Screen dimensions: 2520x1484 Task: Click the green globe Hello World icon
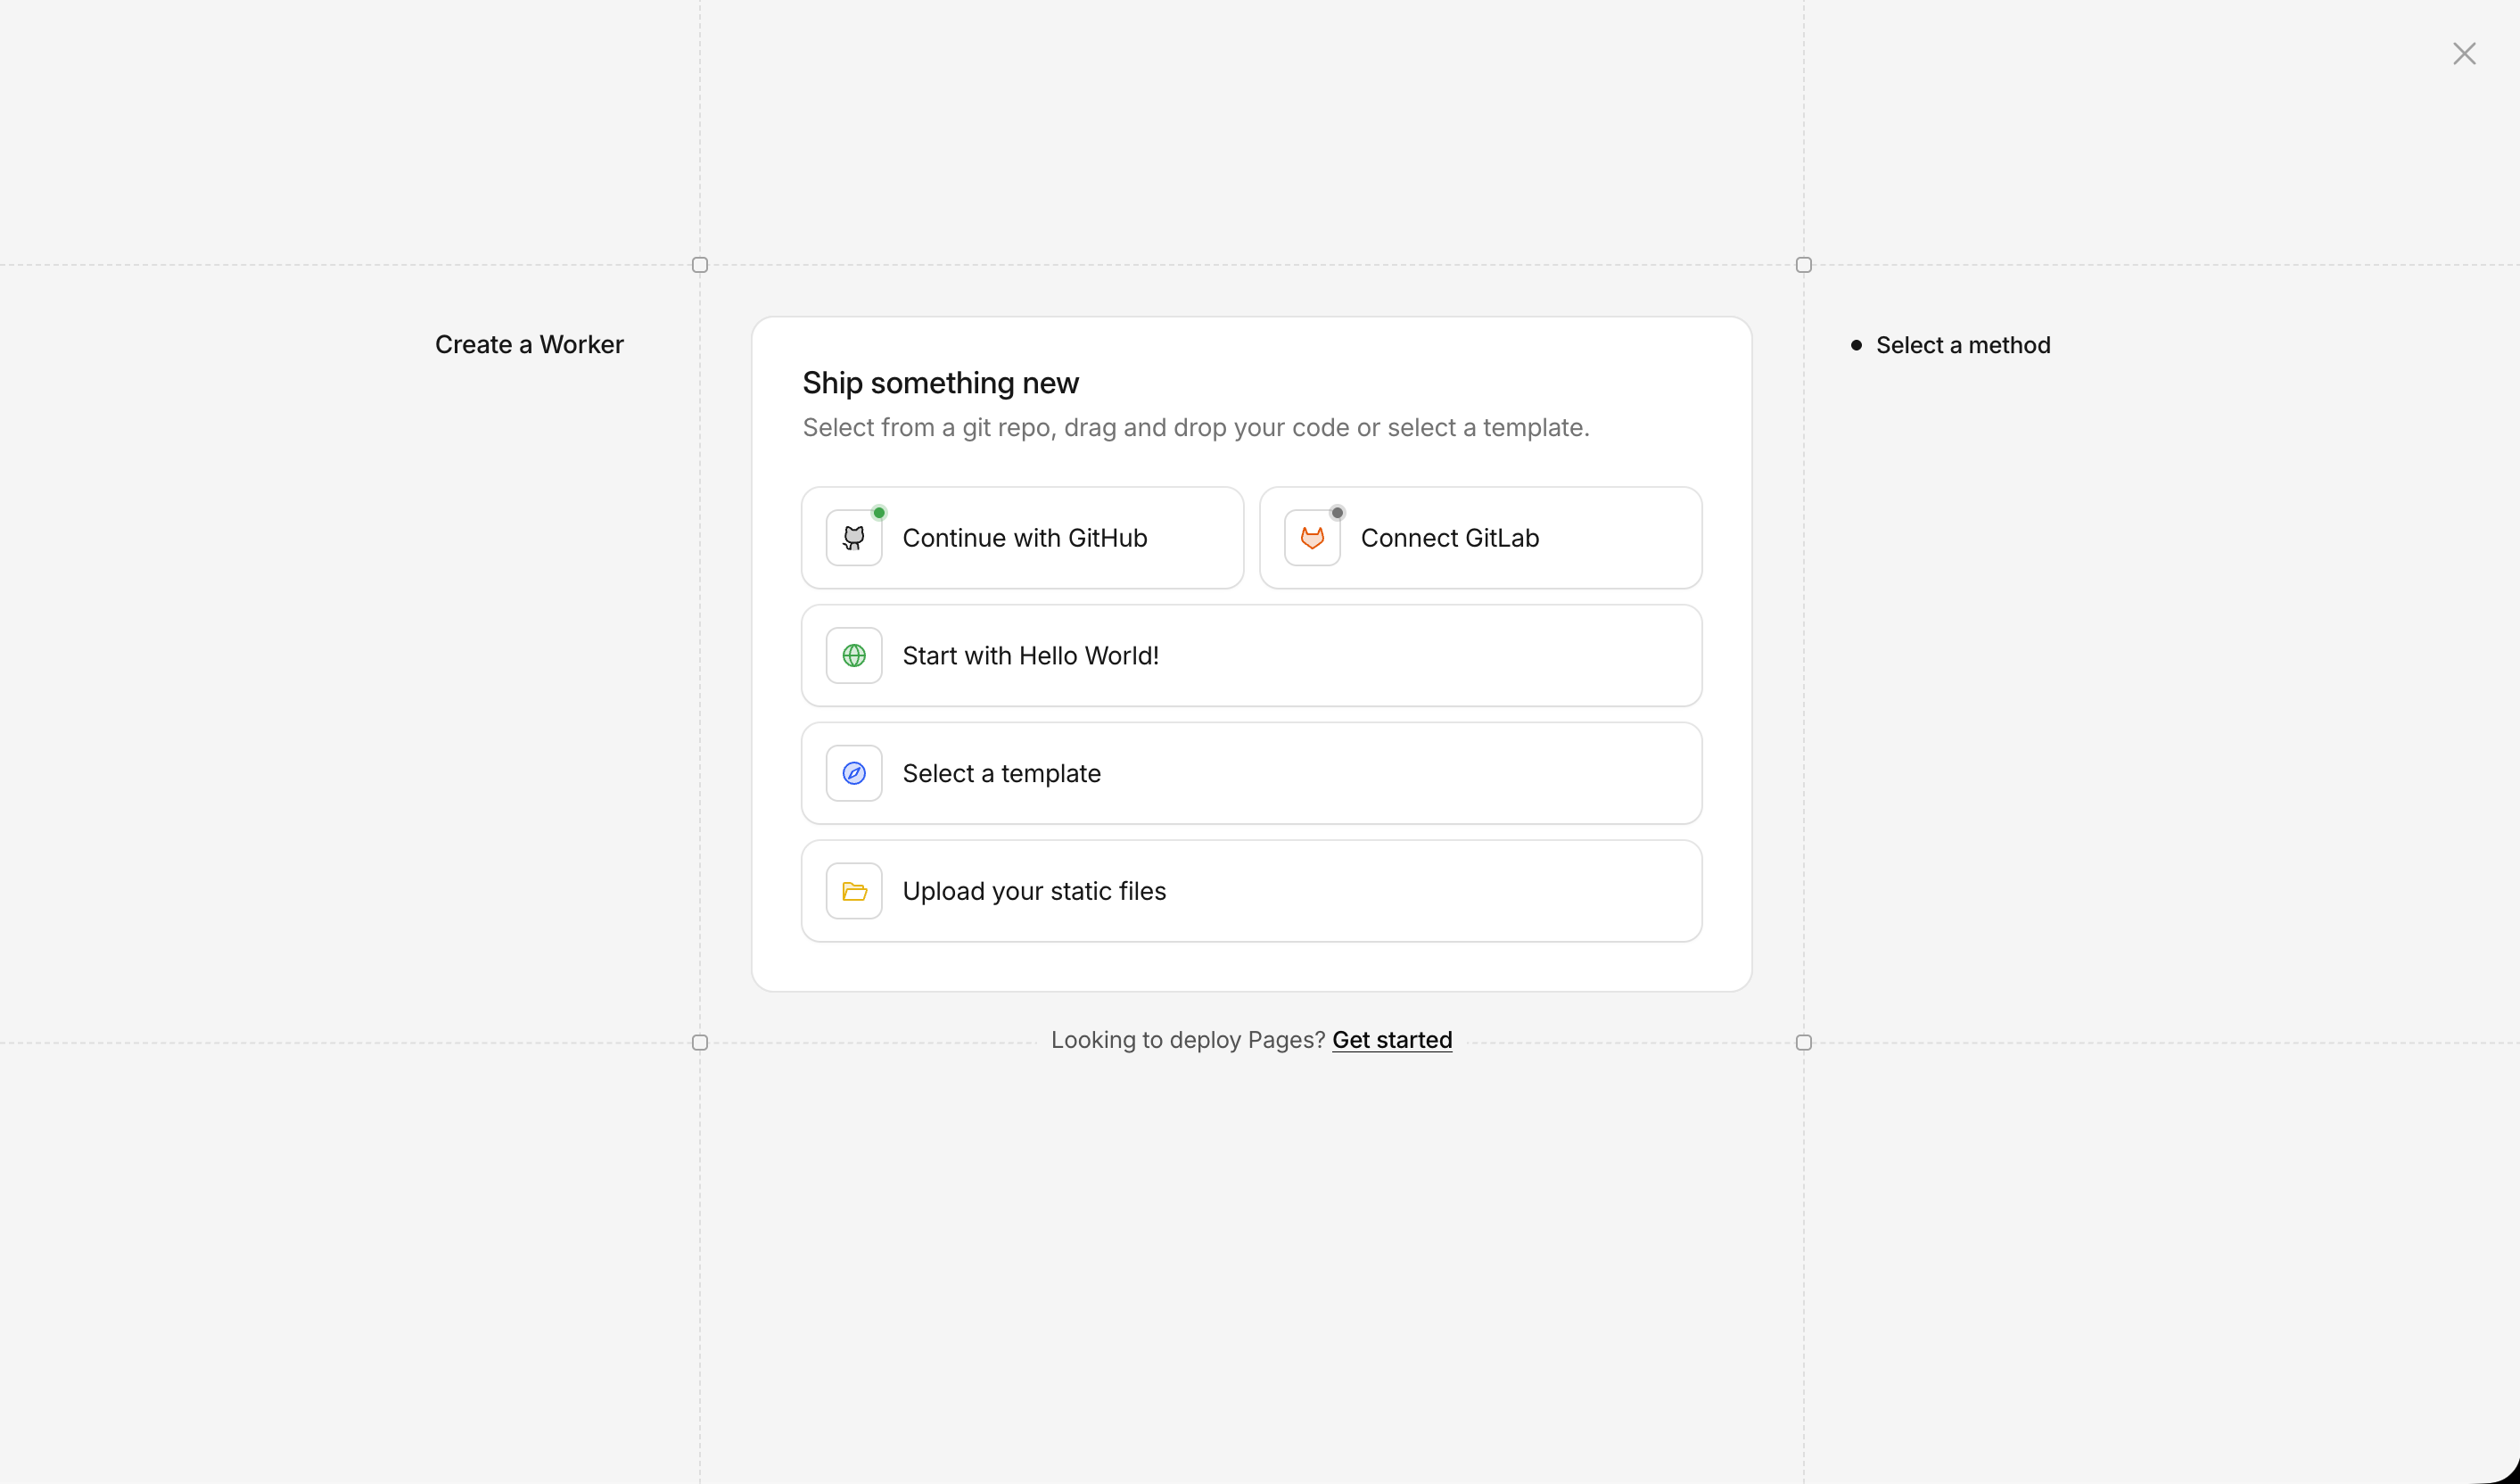(853, 656)
